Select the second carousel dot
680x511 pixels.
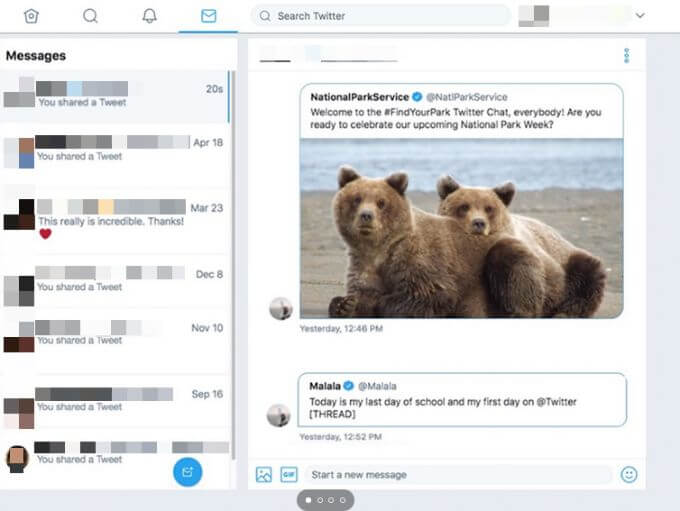click(320, 500)
